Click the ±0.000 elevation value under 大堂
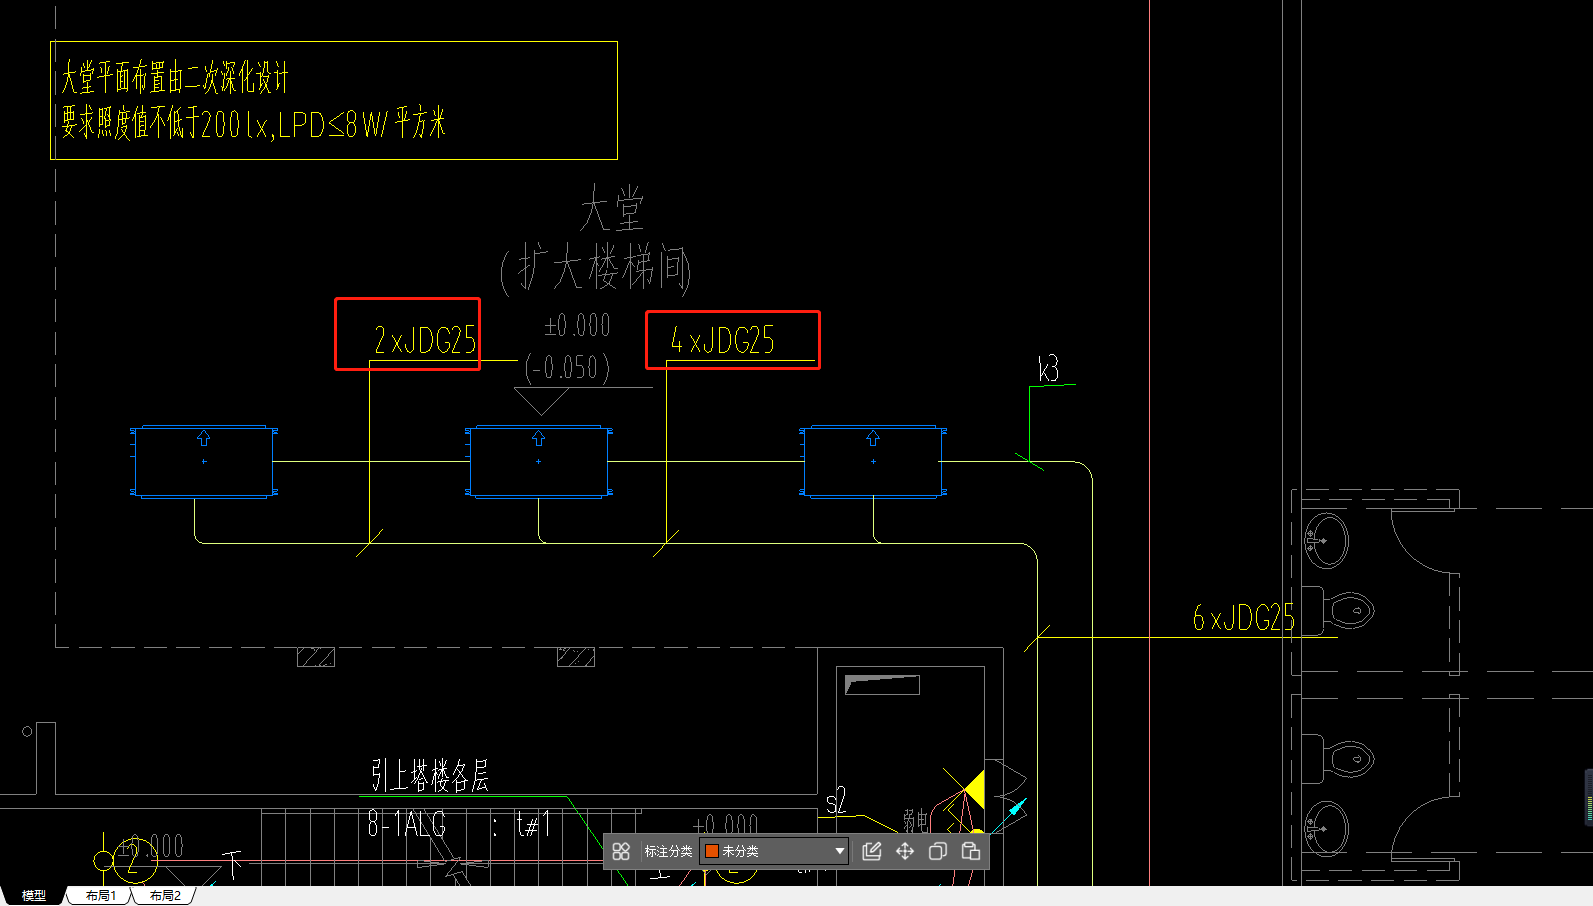 click(x=577, y=325)
